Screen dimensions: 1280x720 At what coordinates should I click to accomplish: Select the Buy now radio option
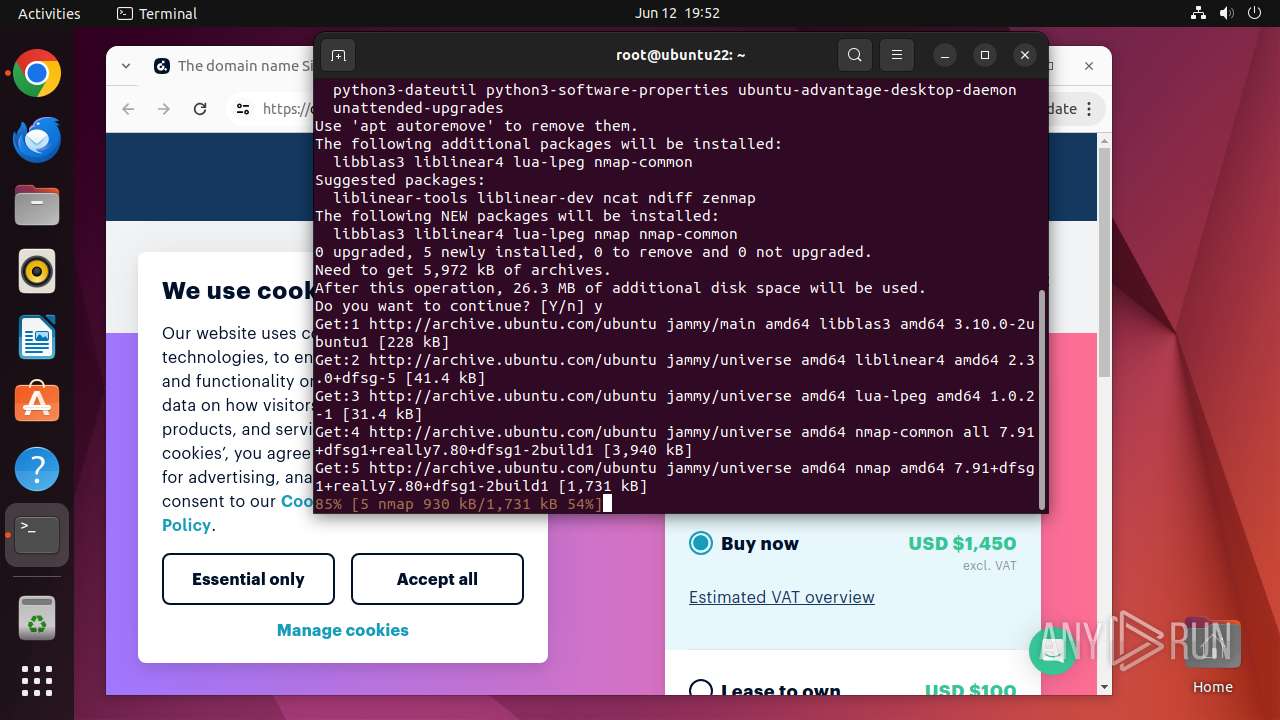(701, 543)
